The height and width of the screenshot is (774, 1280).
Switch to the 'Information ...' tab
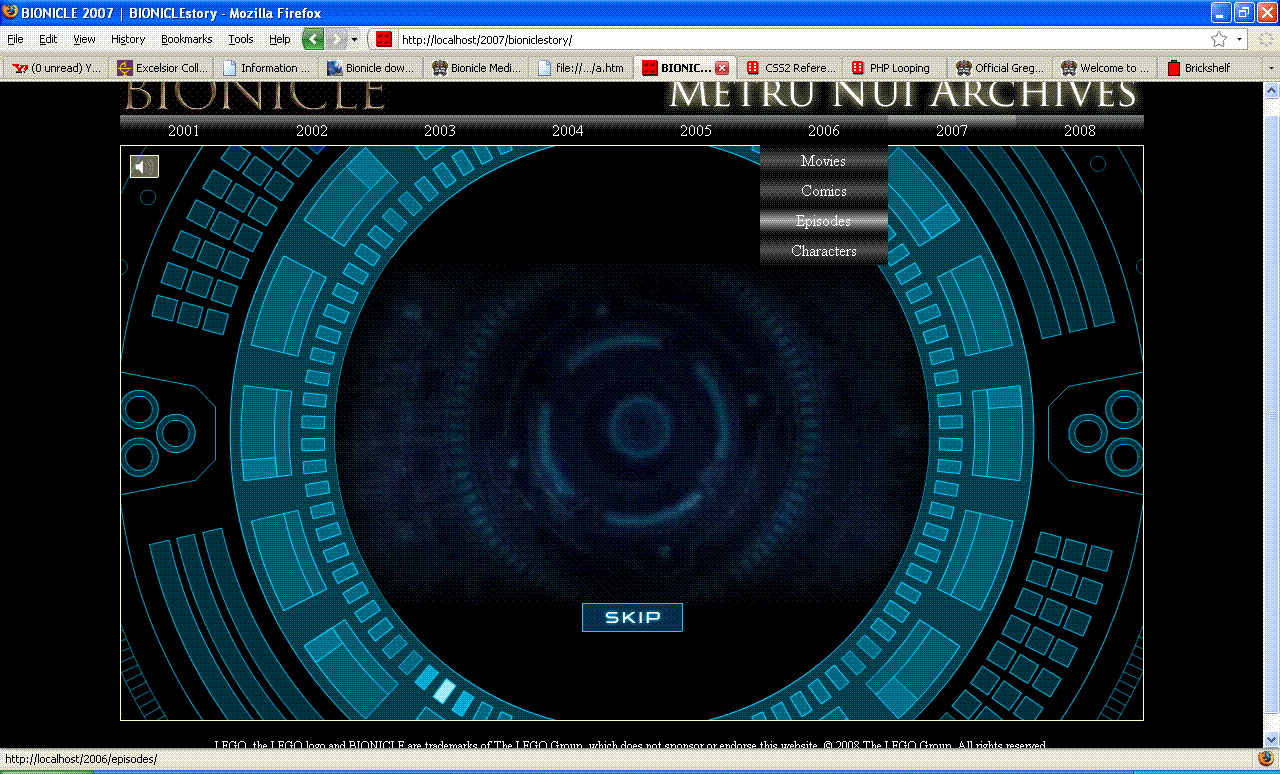pos(265,68)
